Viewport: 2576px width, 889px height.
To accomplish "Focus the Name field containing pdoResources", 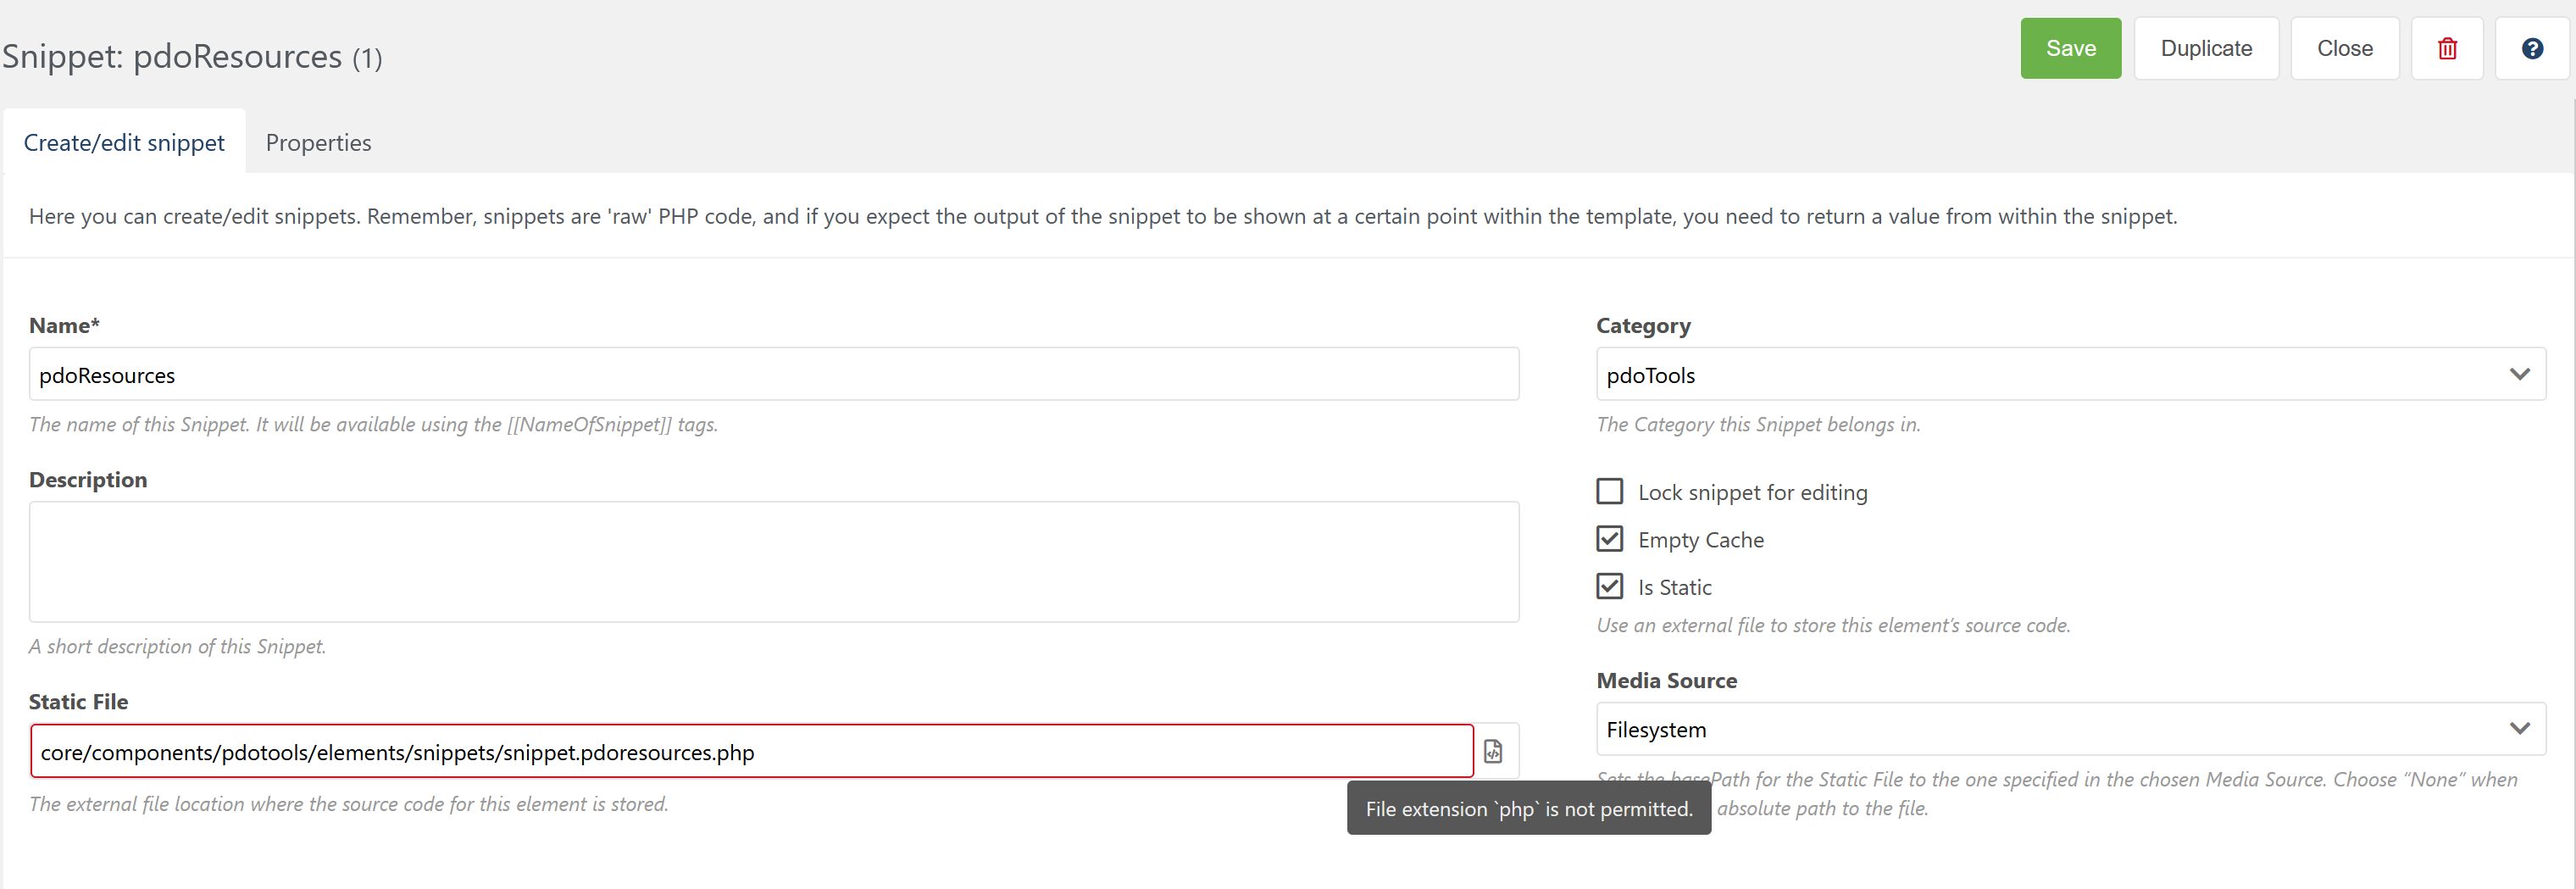I will 774,374.
